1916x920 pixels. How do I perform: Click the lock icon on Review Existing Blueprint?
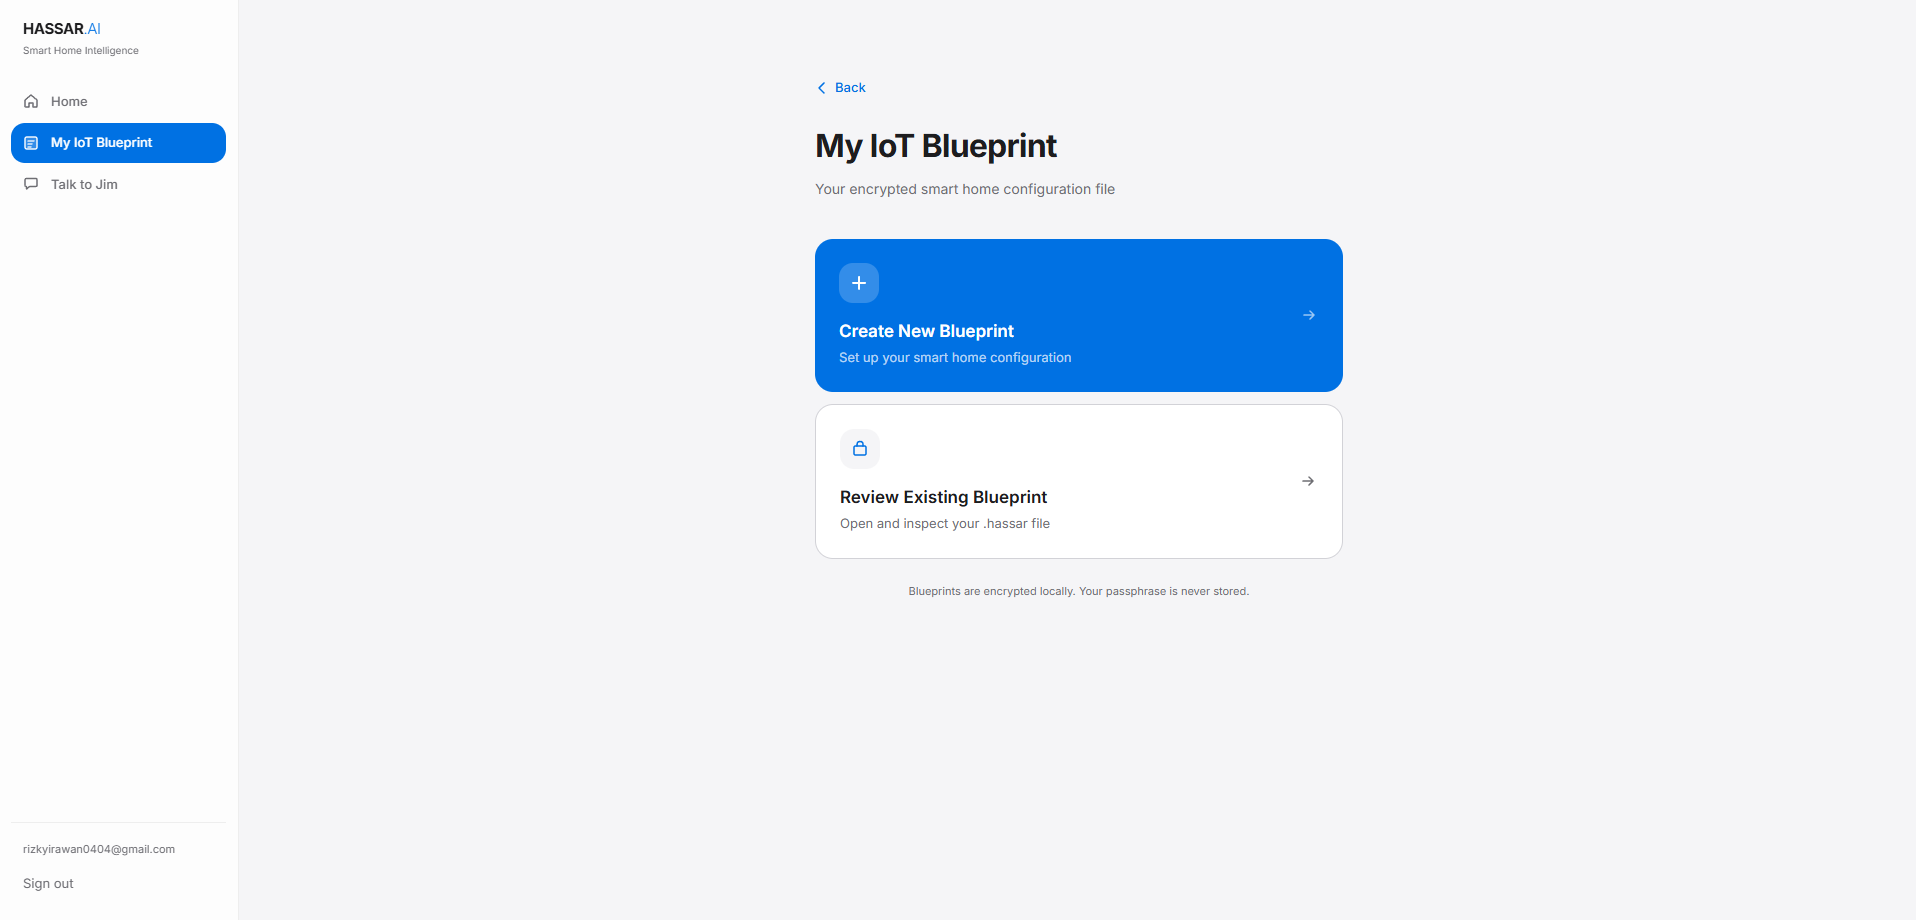[860, 449]
